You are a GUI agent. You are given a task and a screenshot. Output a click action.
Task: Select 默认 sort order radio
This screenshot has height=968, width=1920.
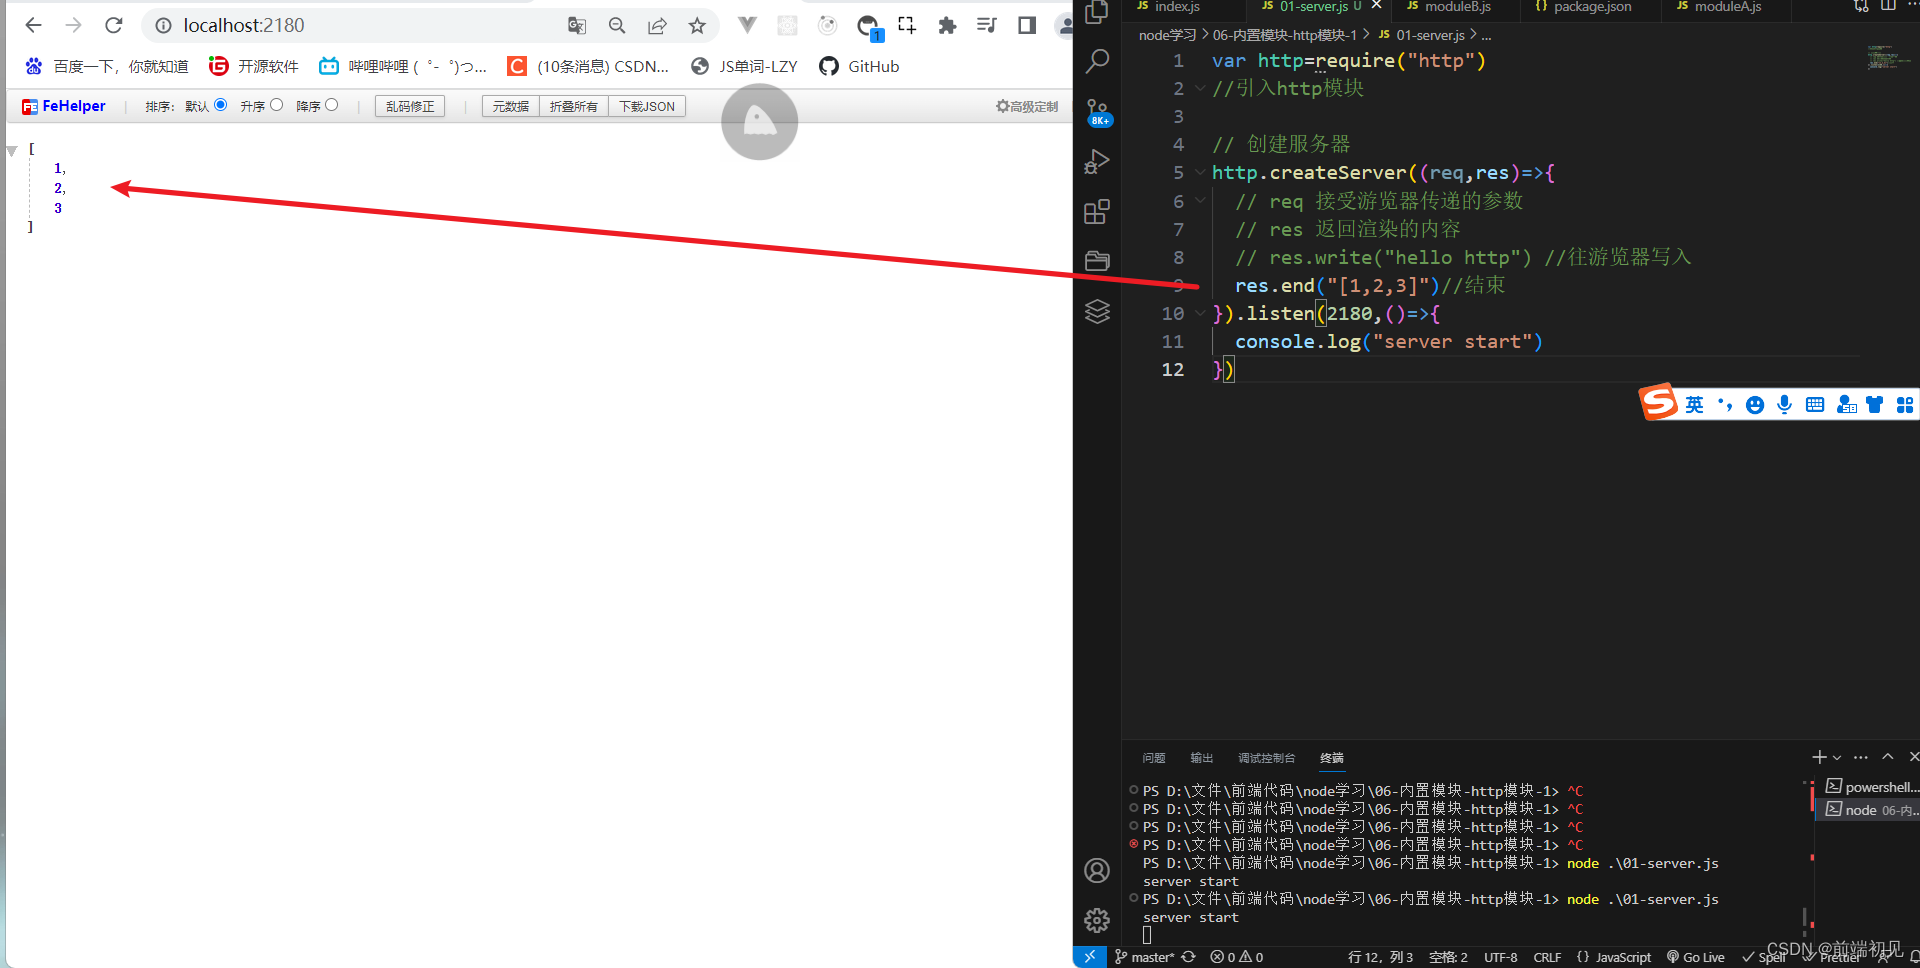(221, 105)
